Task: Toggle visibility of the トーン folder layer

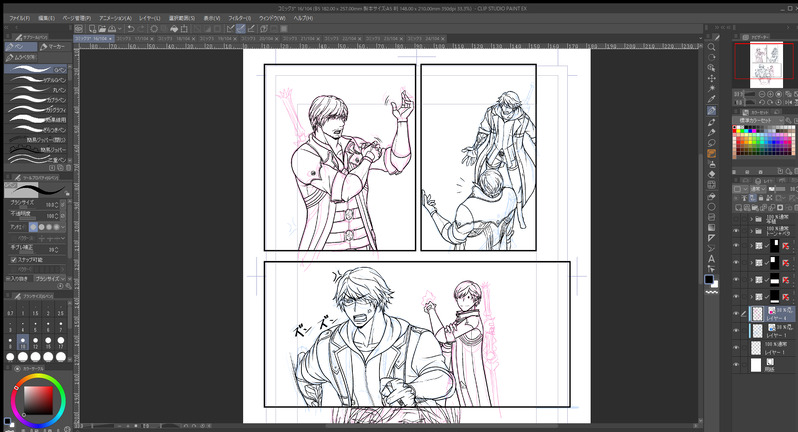Action: (736, 231)
